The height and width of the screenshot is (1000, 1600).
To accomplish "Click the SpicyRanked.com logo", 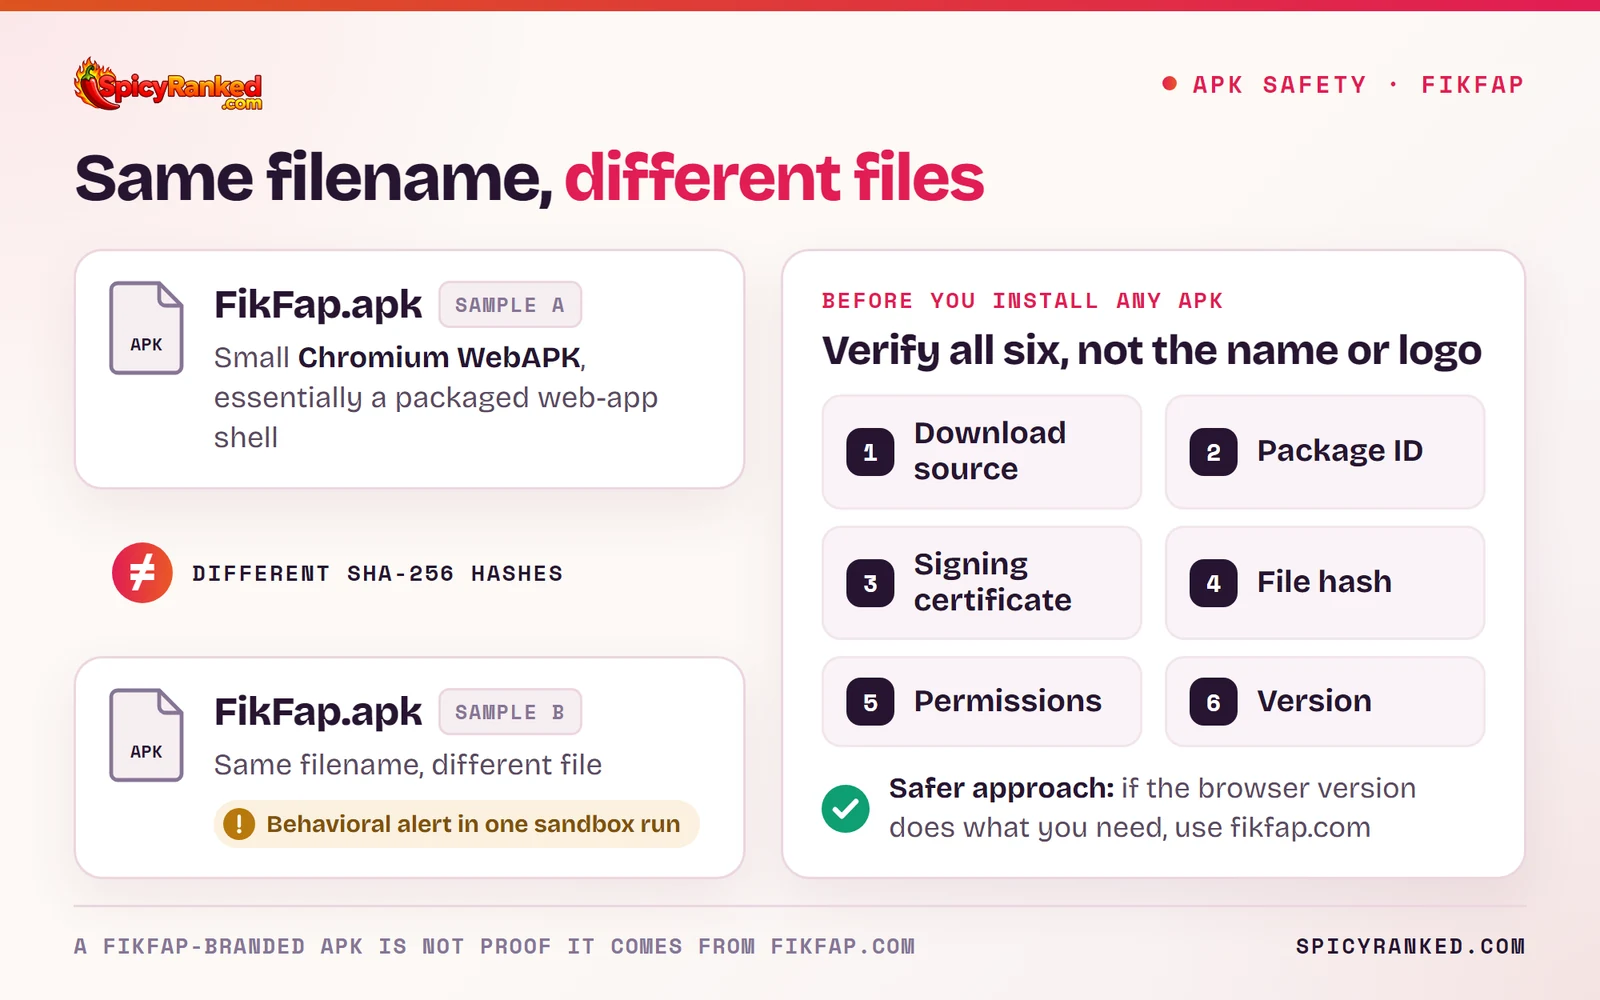I will coord(168,84).
